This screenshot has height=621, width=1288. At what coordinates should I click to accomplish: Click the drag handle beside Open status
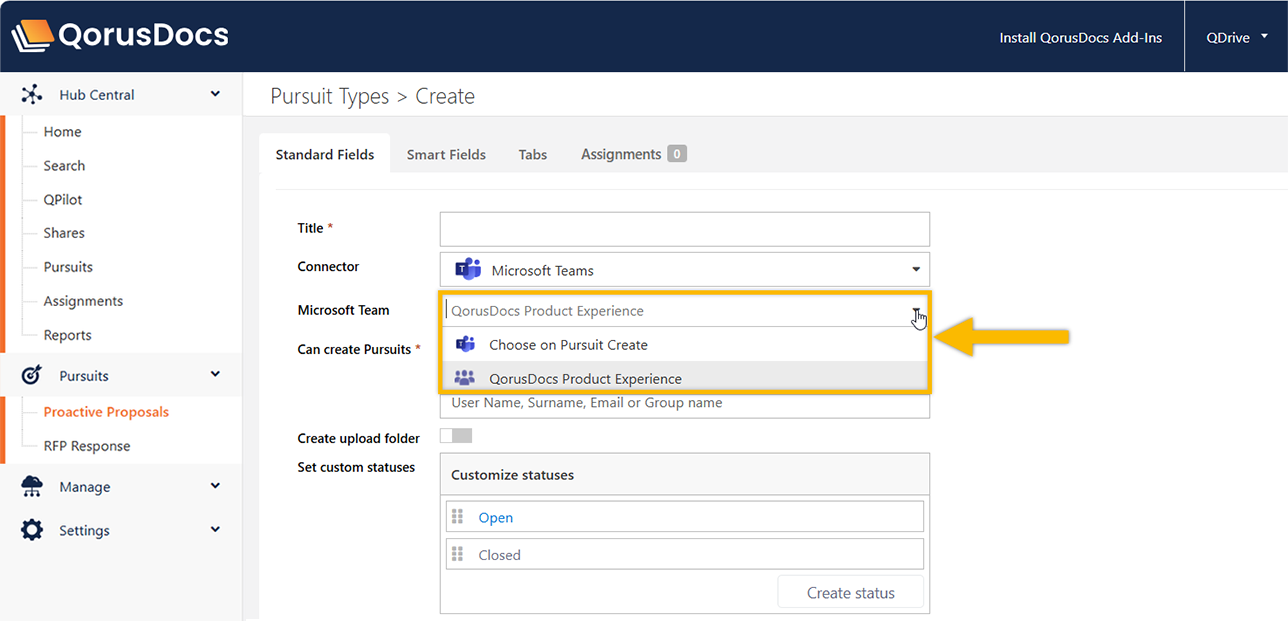[457, 517]
